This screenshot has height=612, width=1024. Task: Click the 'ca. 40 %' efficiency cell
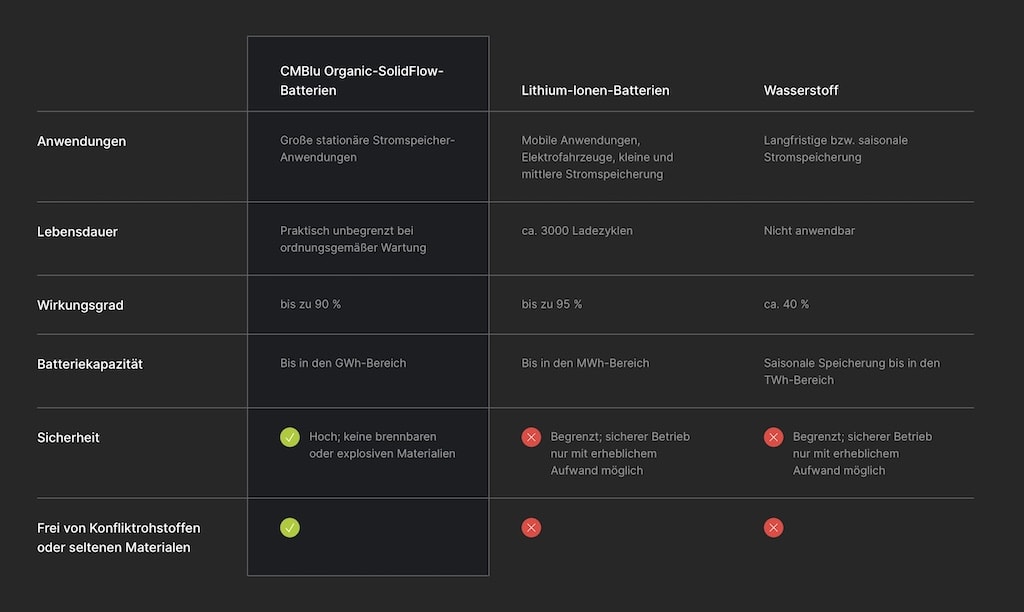pos(786,304)
